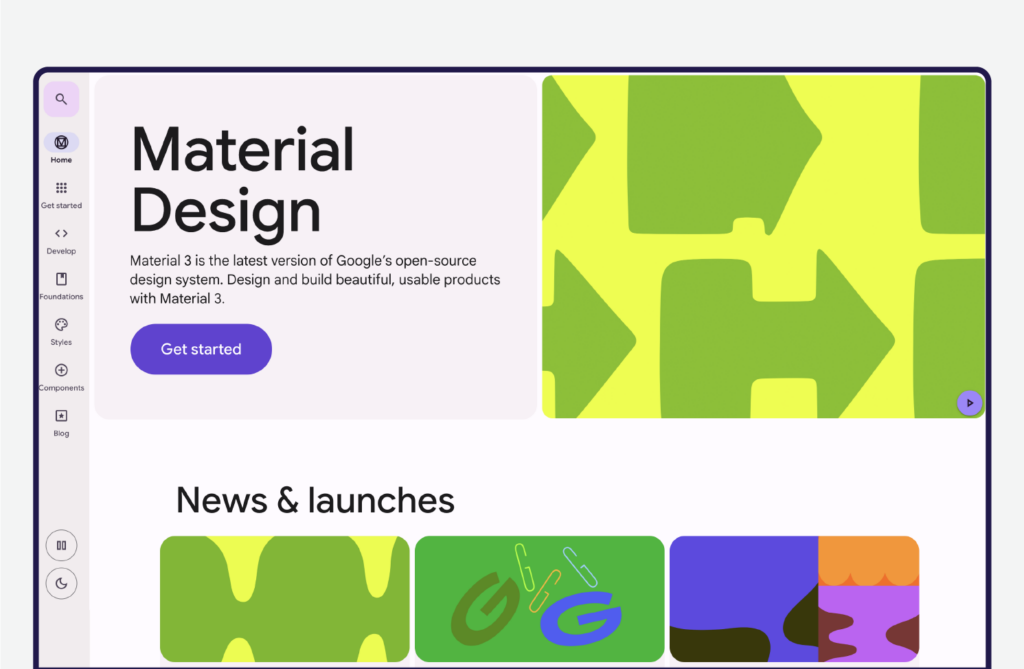Open Foundations via the book icon

[x=61, y=280]
